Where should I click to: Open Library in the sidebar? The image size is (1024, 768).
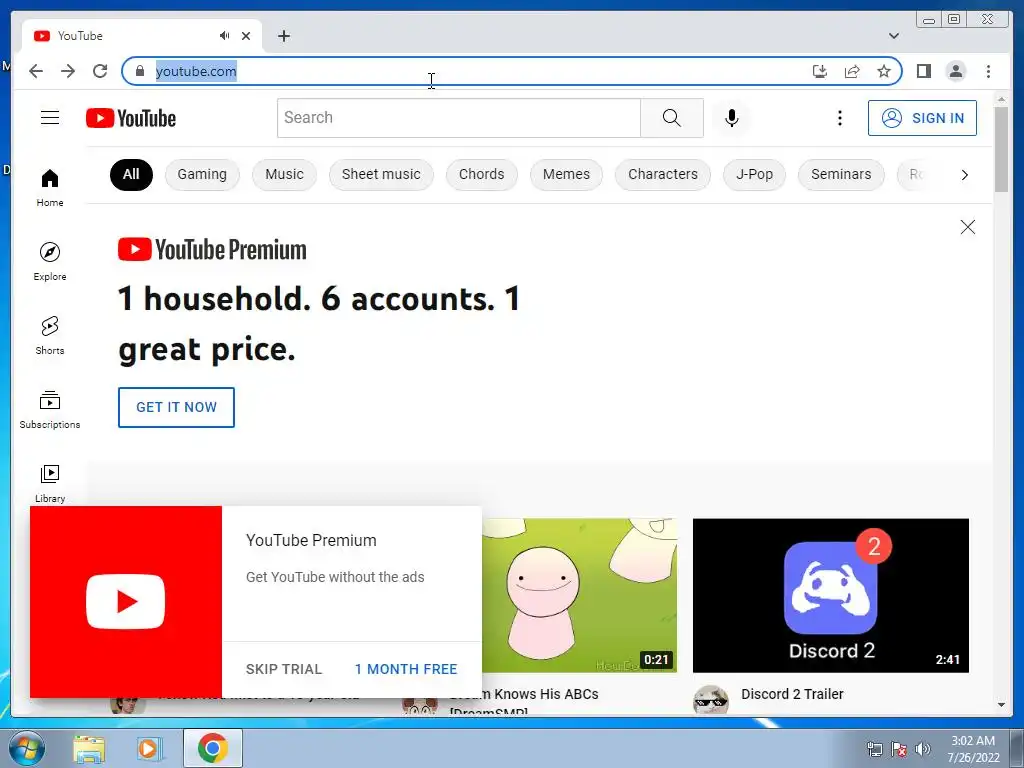[50, 483]
